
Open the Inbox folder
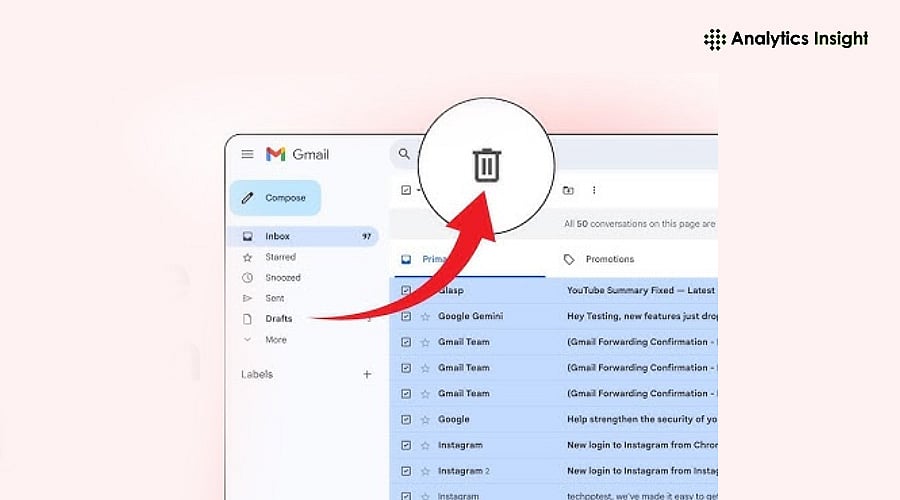pyautogui.click(x=277, y=237)
